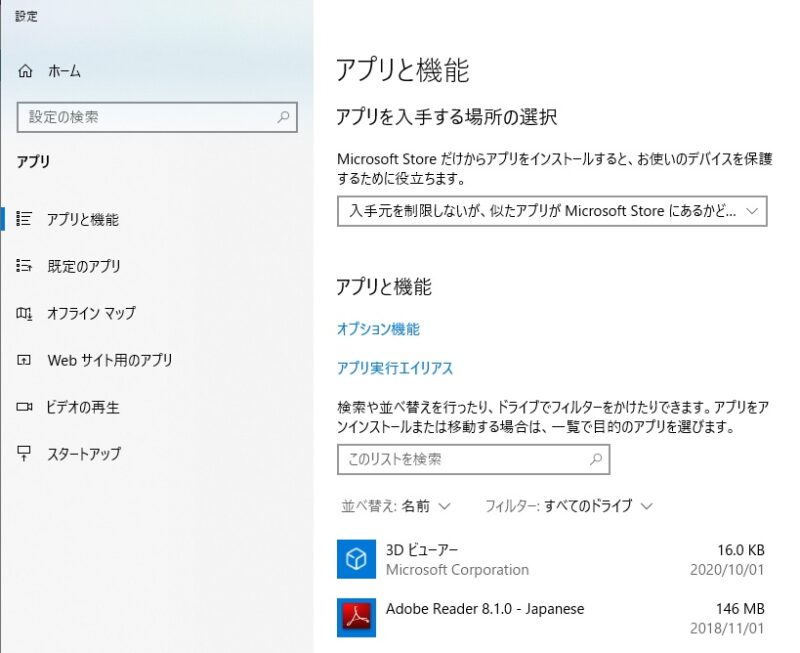Click the Adobe Reader red app icon

pos(356,618)
